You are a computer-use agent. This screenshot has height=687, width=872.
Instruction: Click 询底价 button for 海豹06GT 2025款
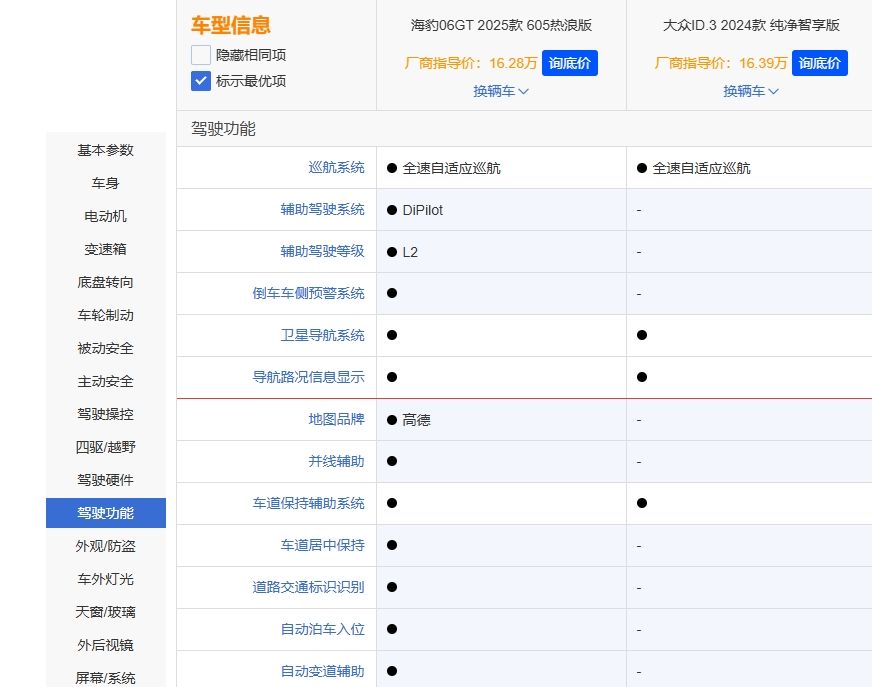coord(570,62)
